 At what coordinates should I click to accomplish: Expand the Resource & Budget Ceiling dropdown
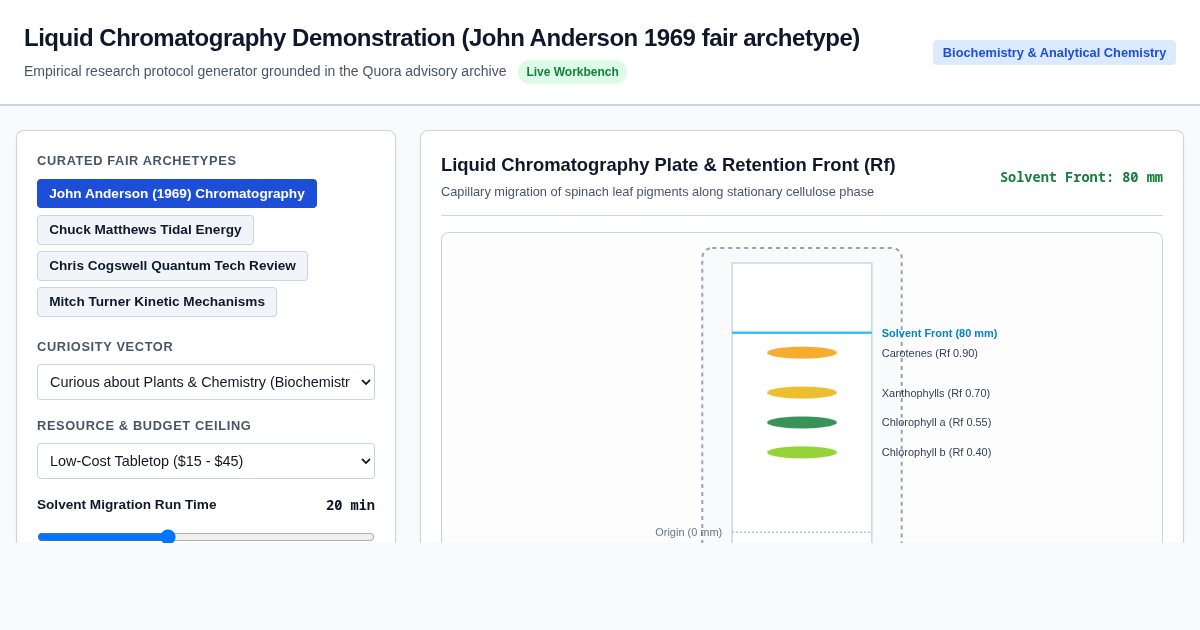pos(206,461)
